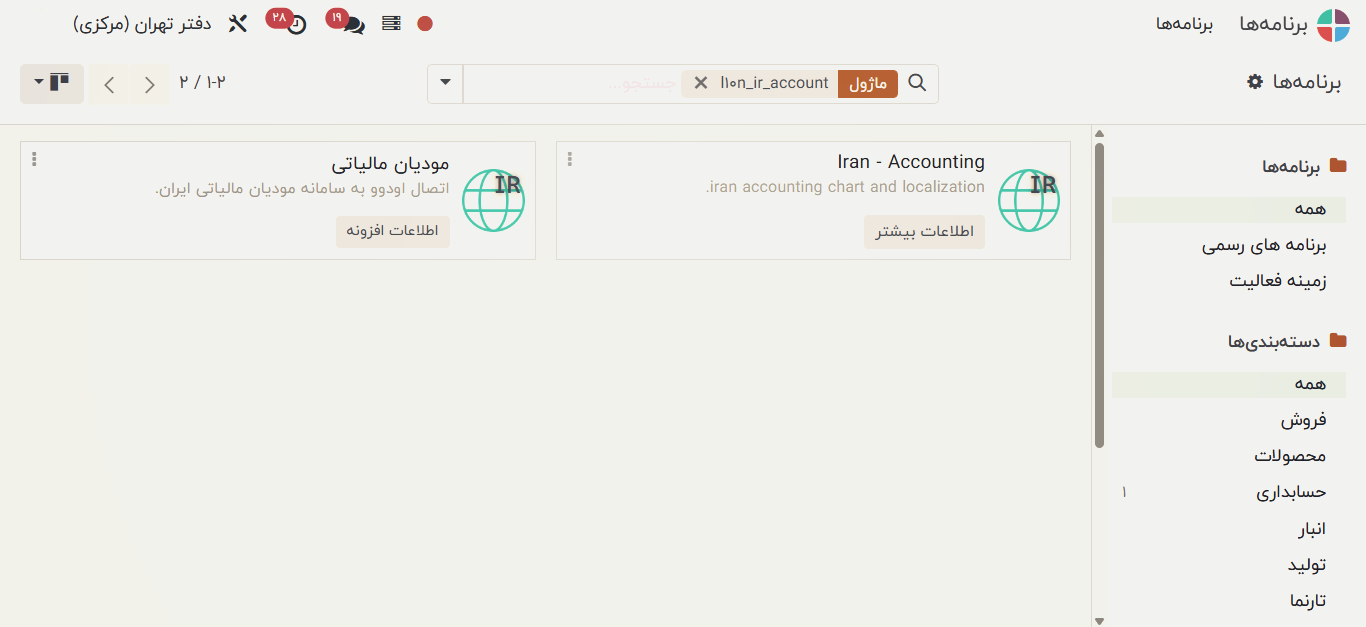Click the برنامه‌ها breadcrumb title
The width and height of the screenshot is (1366, 627).
pyautogui.click(x=1306, y=82)
